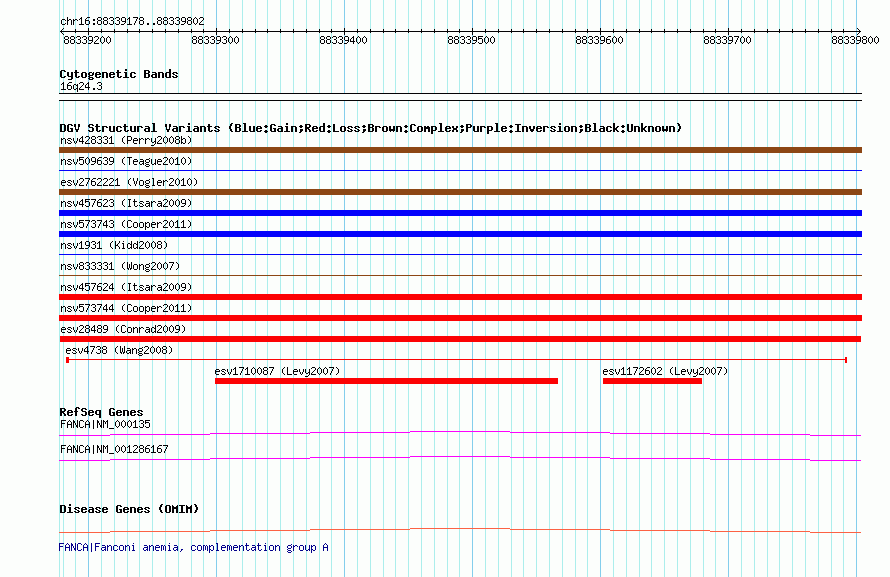Click the red loss bar of esv28489

point(460,339)
